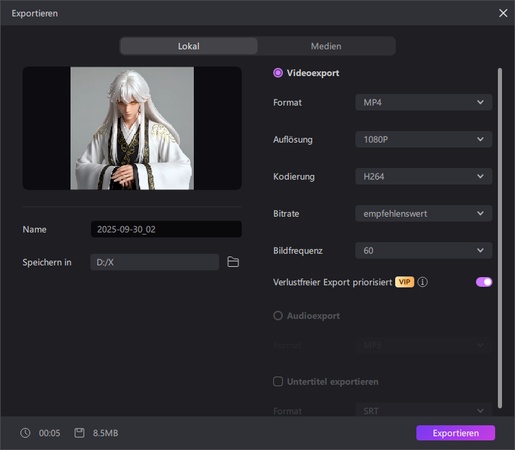The height and width of the screenshot is (450, 515).
Task: Open the Auflösung dropdown showing 1080P
Action: (423, 139)
